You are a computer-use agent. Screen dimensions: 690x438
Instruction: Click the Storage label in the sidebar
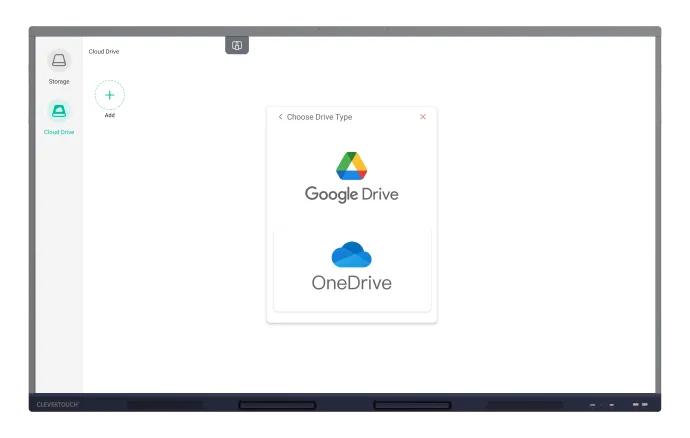coord(59,81)
